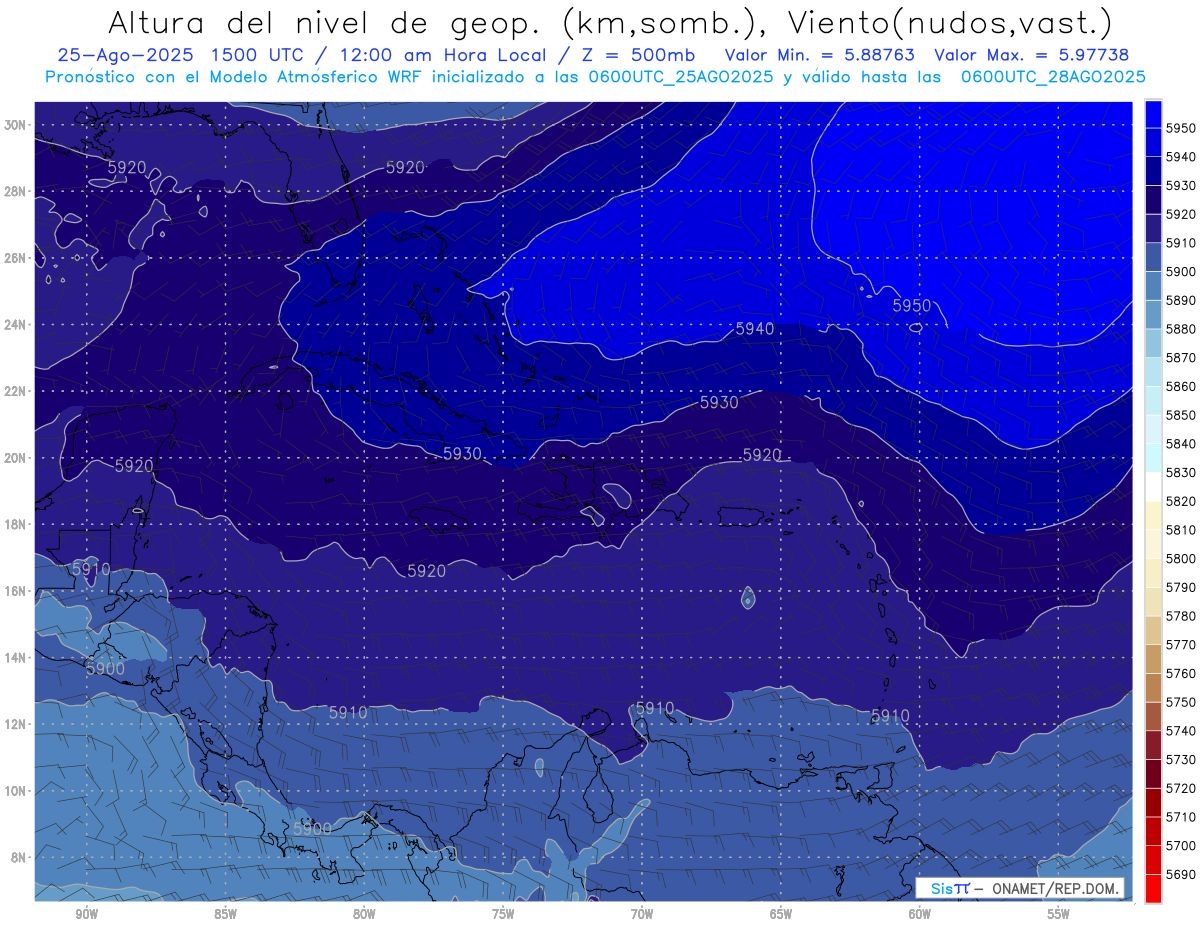Click the 70W longitude axis label
The height and width of the screenshot is (927, 1200).
coord(642,914)
